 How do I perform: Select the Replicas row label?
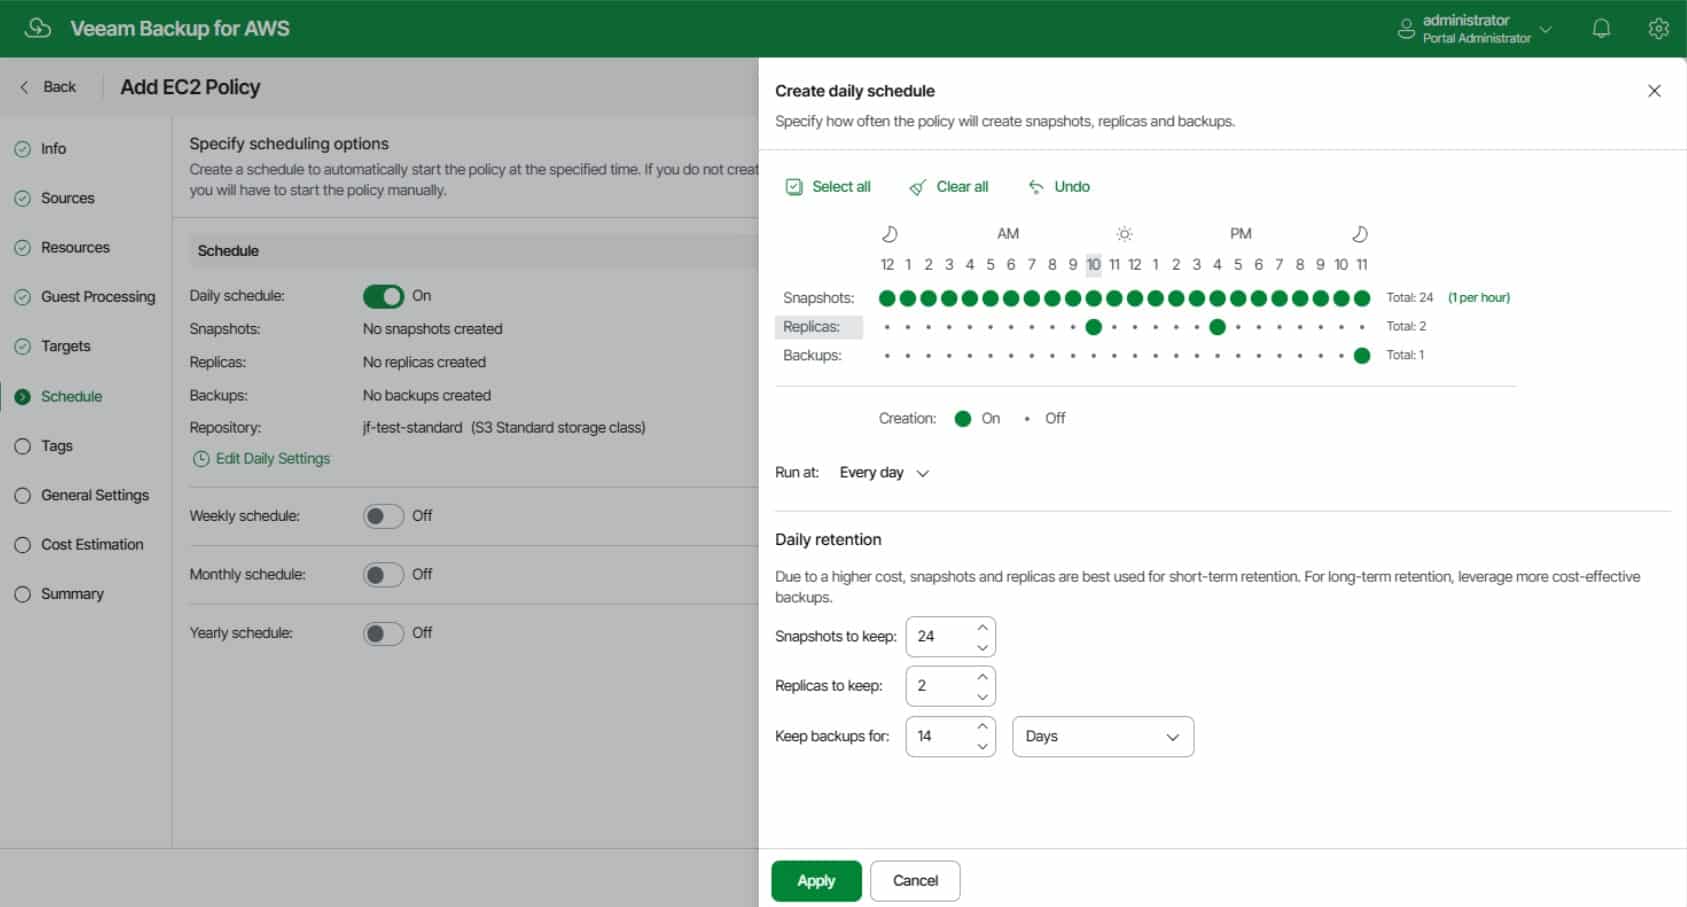pos(819,327)
